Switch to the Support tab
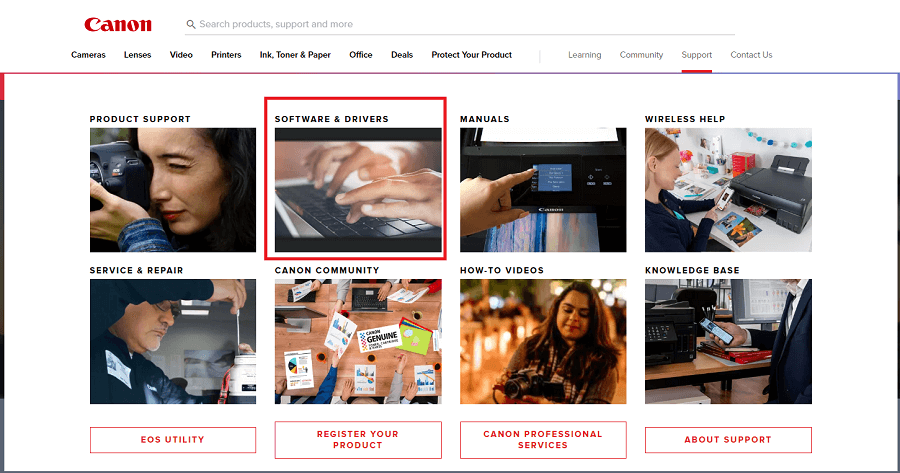This screenshot has height=473, width=900. pyautogui.click(x=696, y=55)
